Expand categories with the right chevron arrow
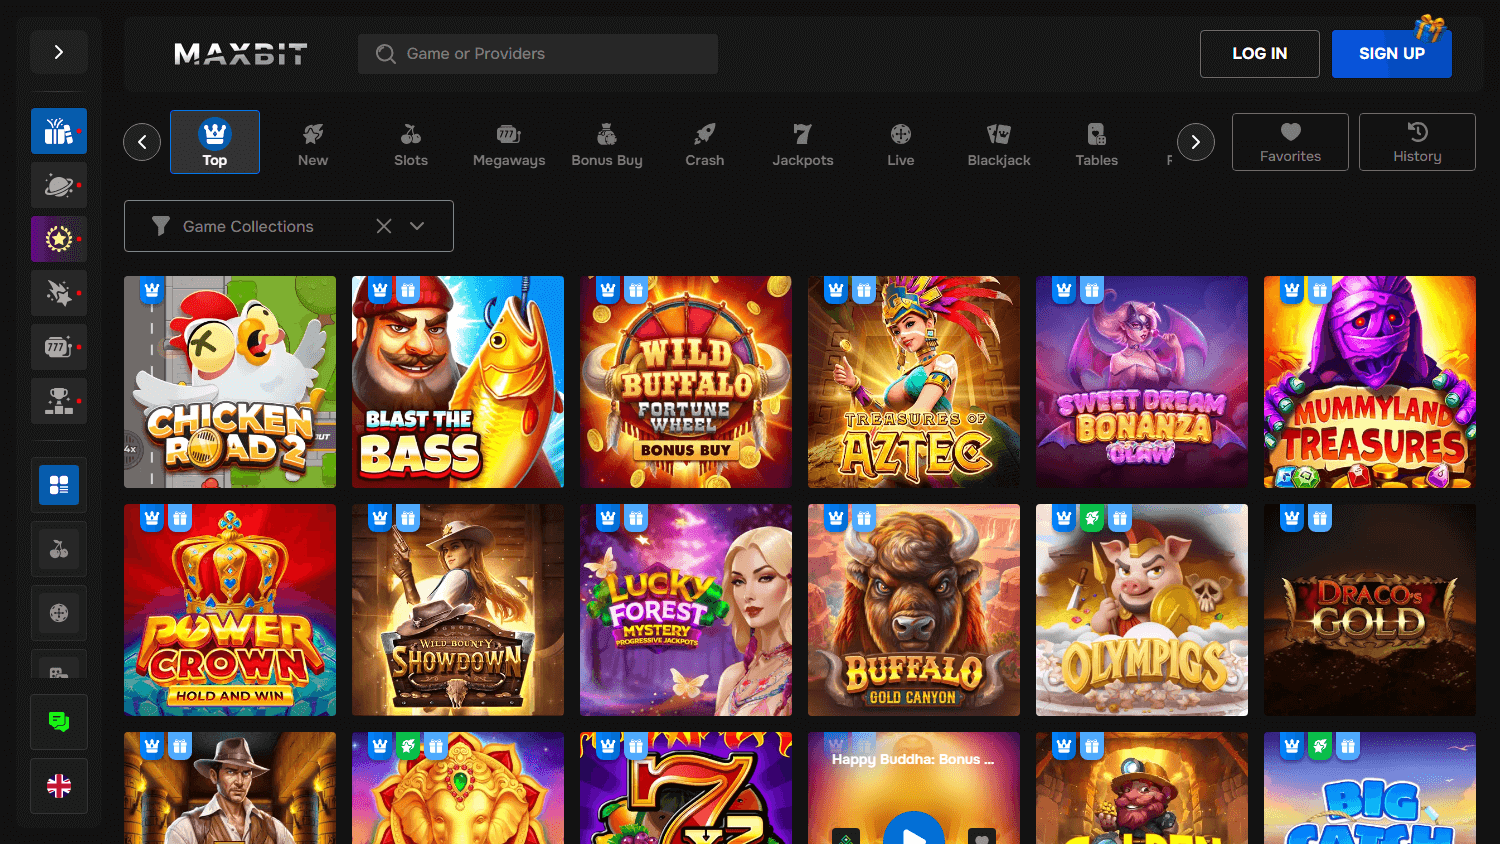The image size is (1500, 844). tap(1196, 142)
